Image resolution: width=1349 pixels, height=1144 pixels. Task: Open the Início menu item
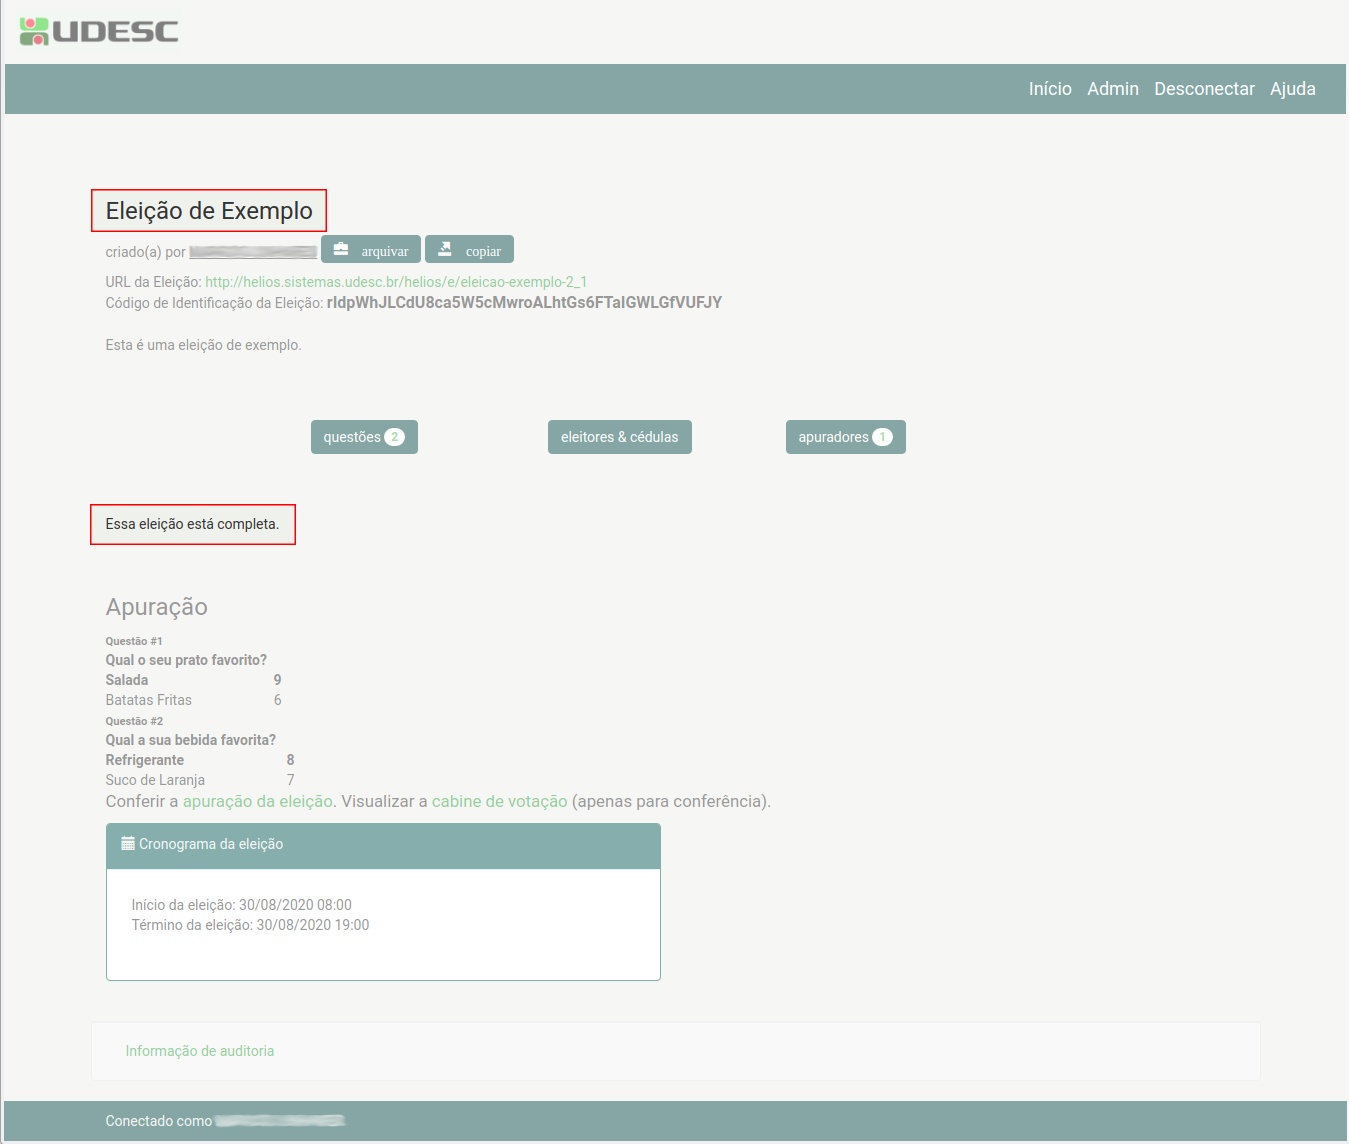(x=1050, y=89)
